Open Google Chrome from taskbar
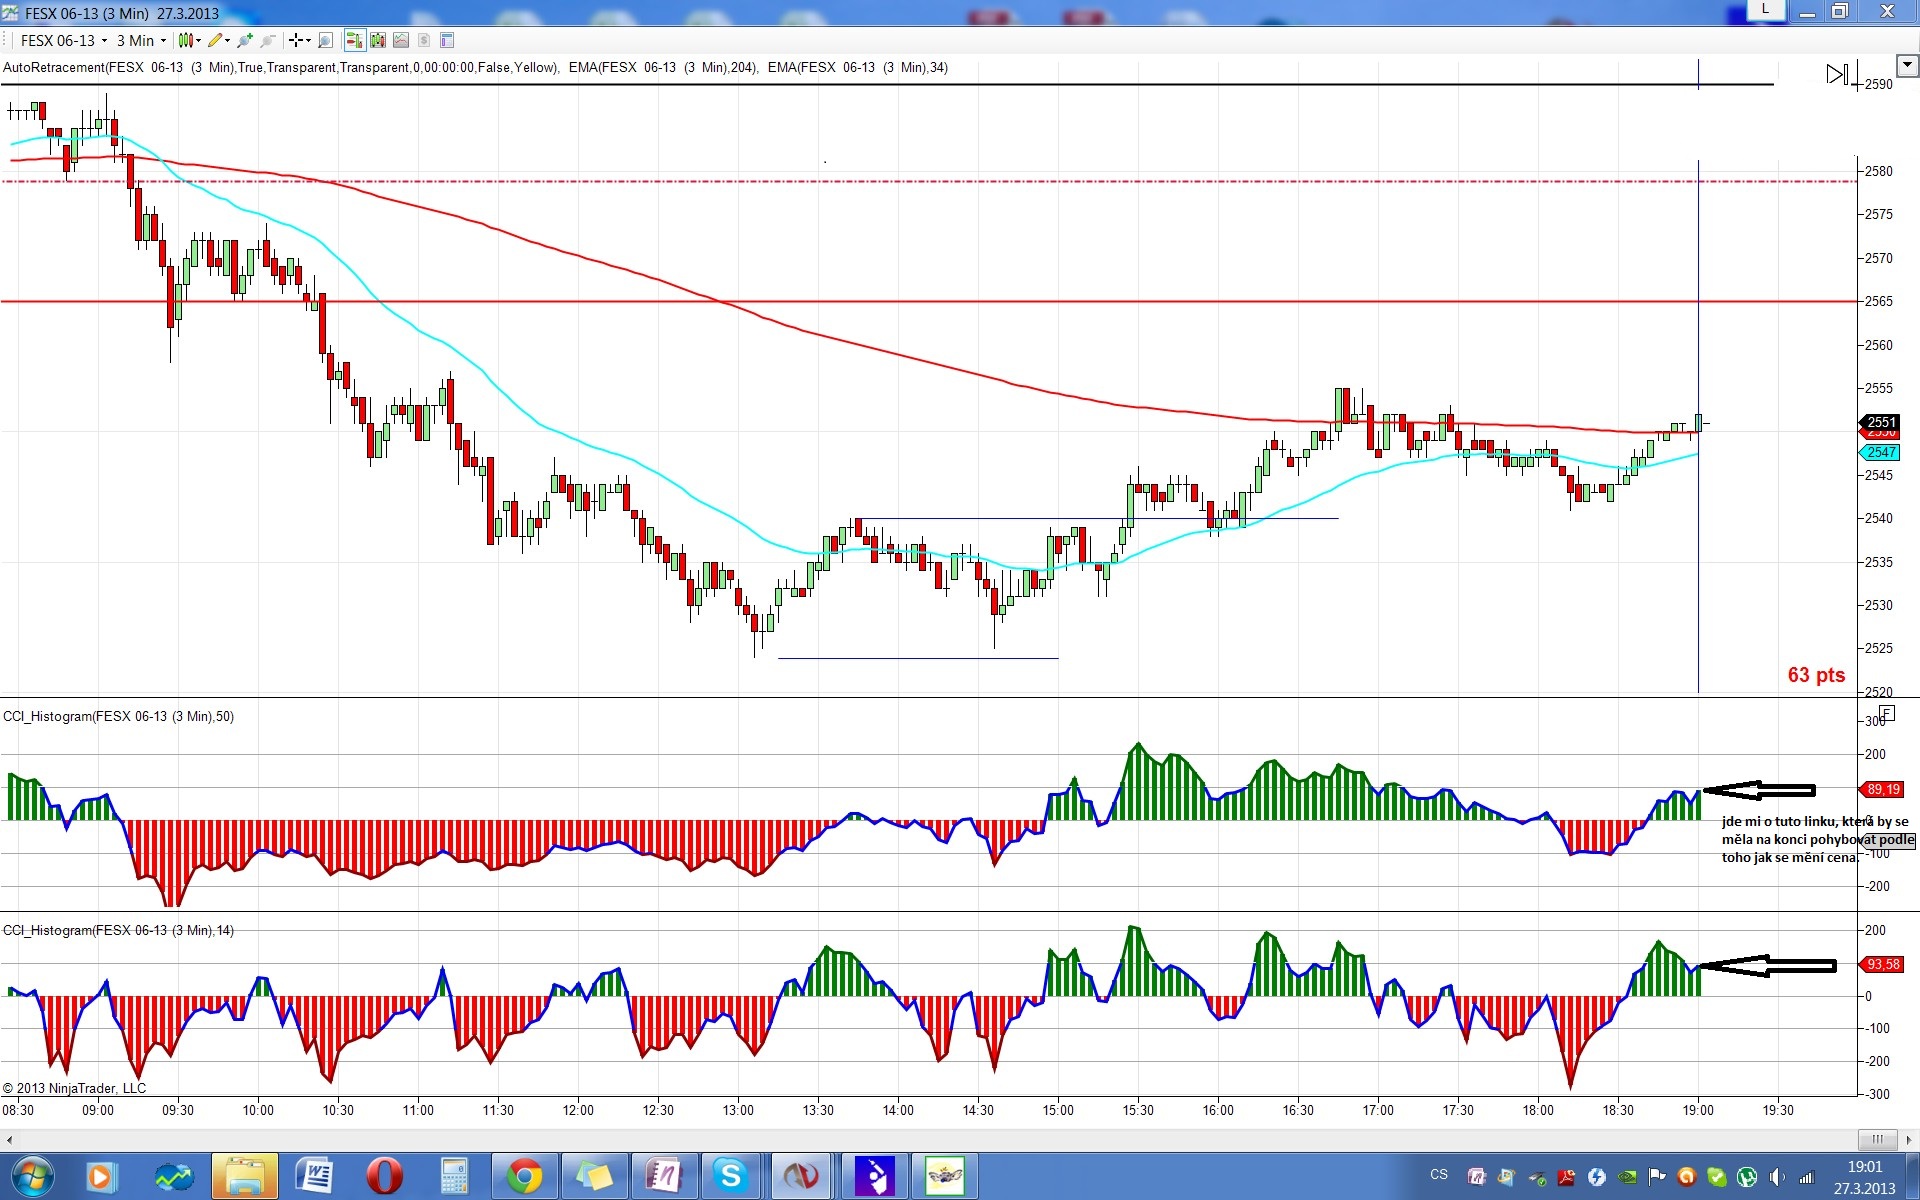Screen dimensions: 1920x1200 [x=524, y=1176]
